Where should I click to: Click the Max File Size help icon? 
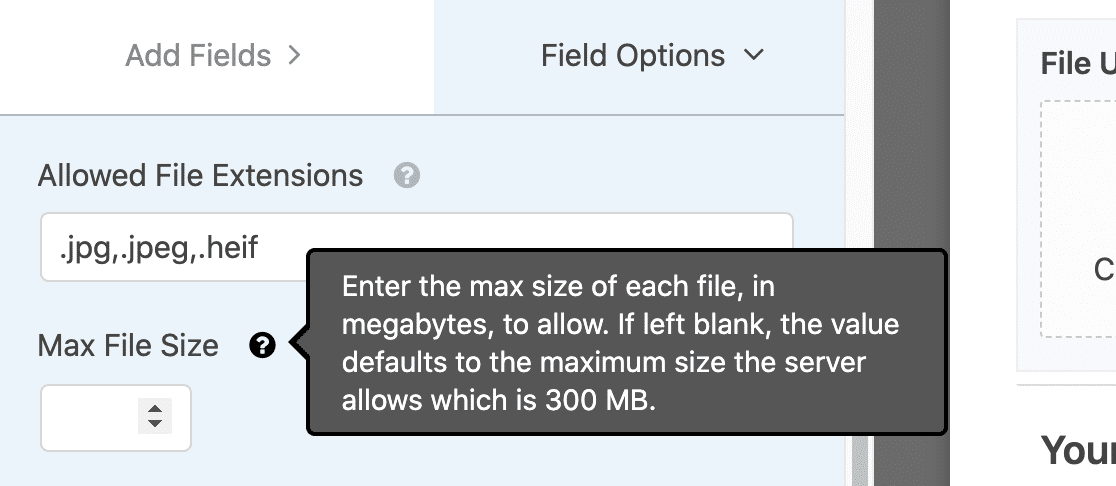coord(262,346)
